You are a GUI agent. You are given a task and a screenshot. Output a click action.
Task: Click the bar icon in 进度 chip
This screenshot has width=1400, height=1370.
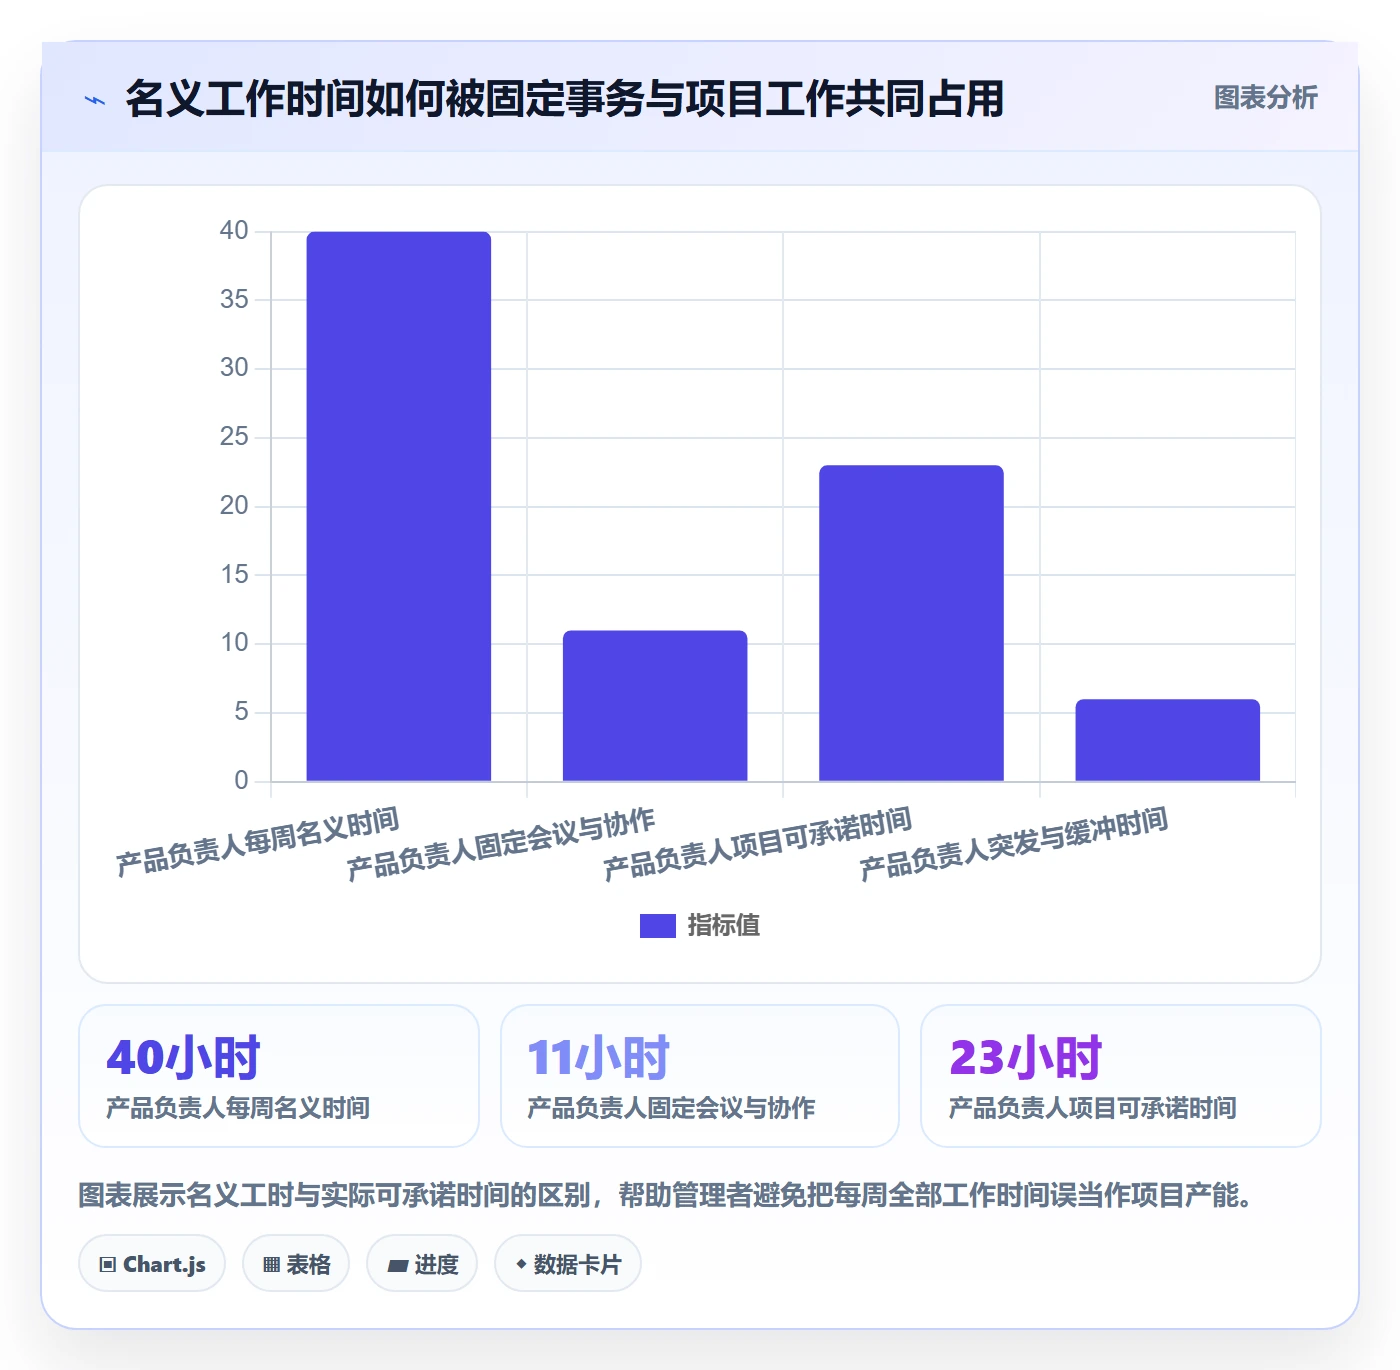397,1266
